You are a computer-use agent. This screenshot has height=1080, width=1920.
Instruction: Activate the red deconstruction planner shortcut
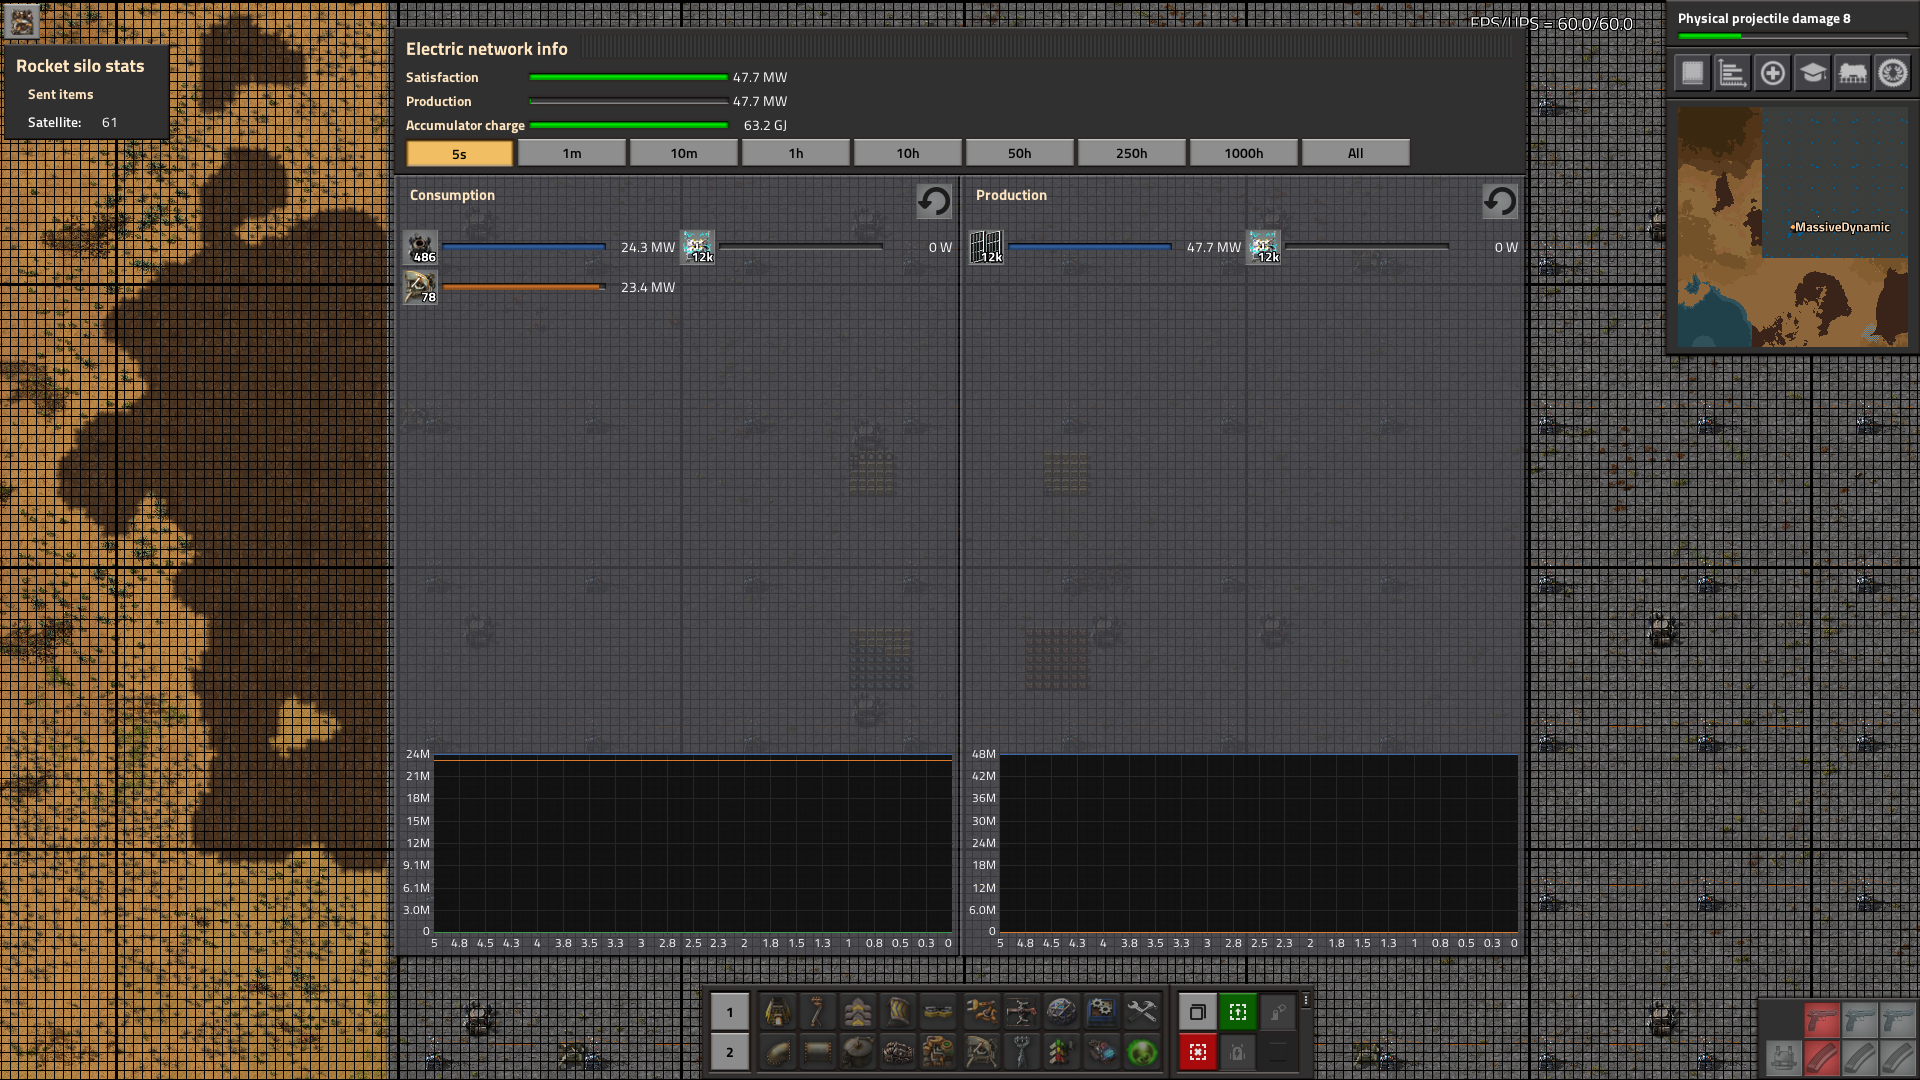(x=1198, y=1052)
